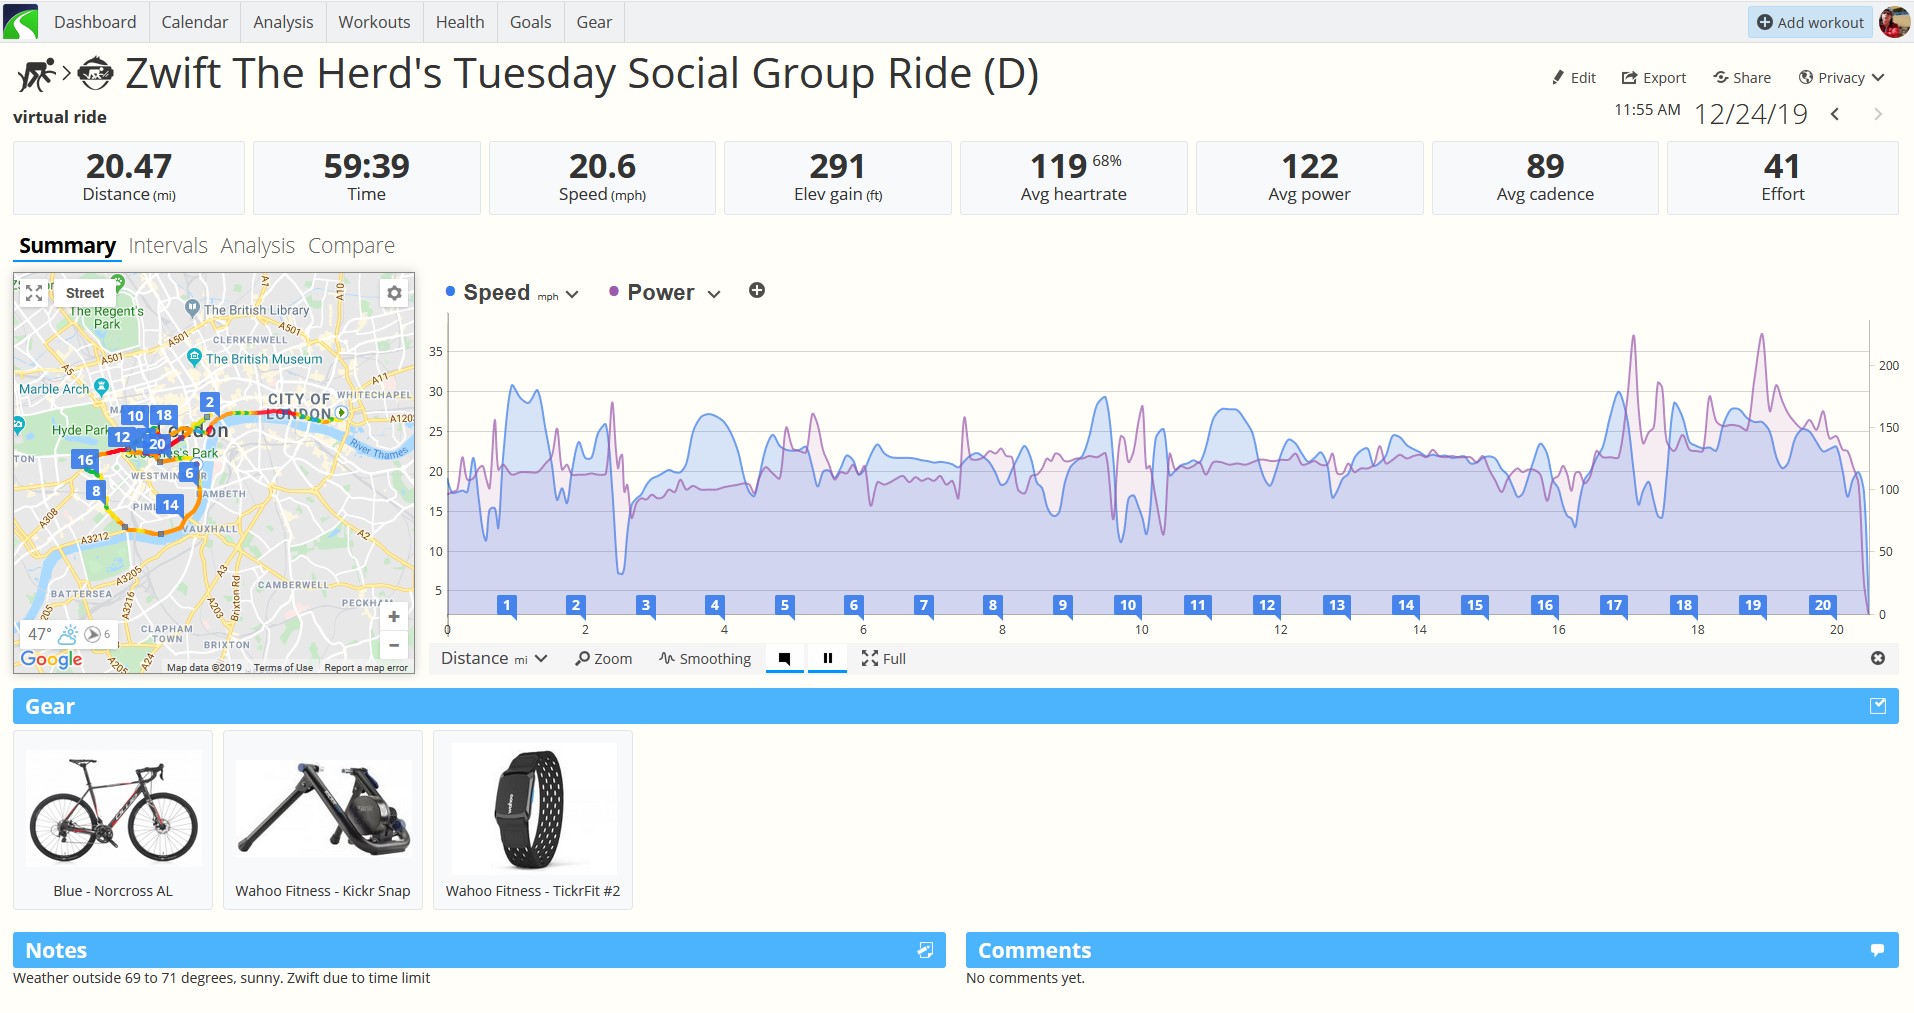
Task: Click the Gear section edit icon
Action: click(1878, 706)
